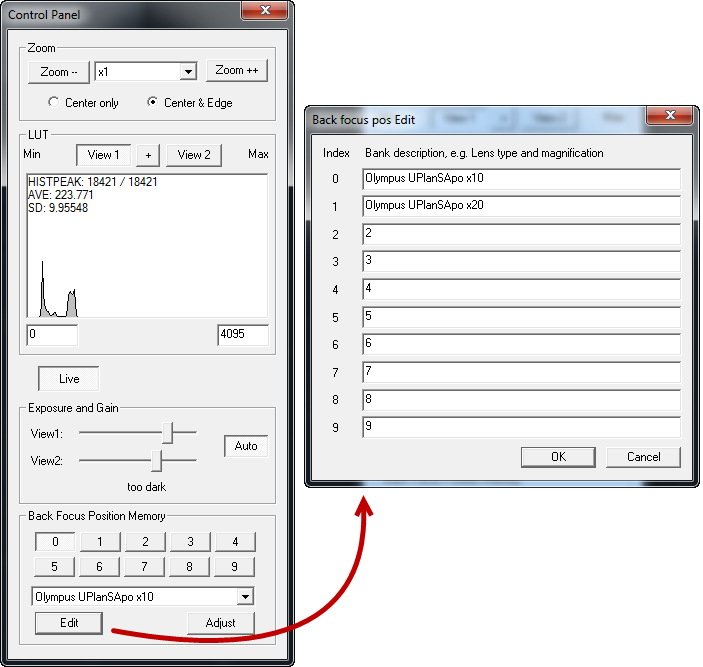Select the Center only radio button

pos(54,103)
